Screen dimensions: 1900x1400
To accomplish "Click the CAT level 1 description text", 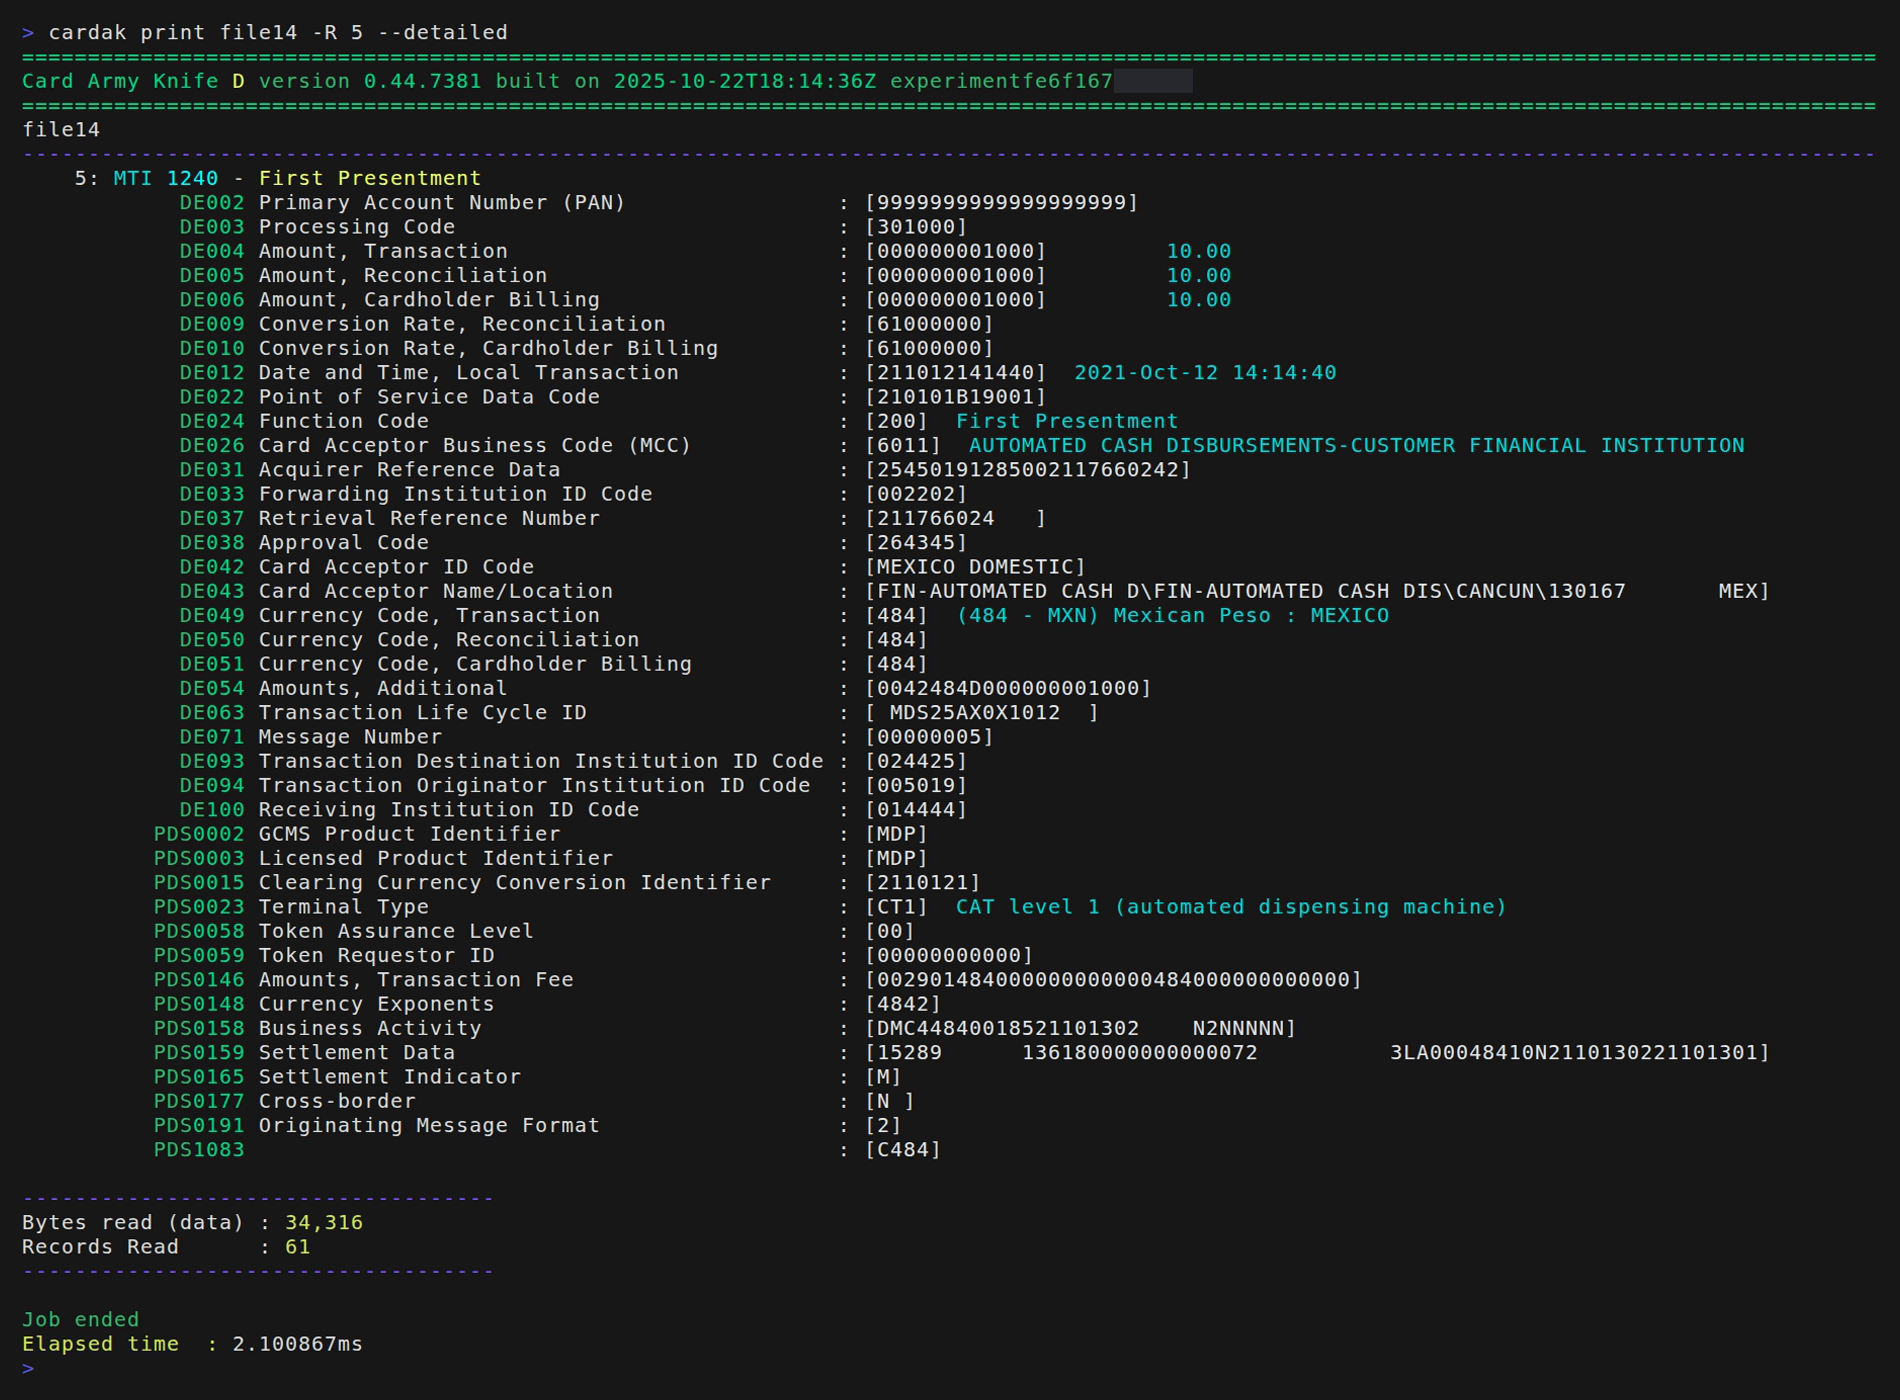I will tap(1230, 906).
